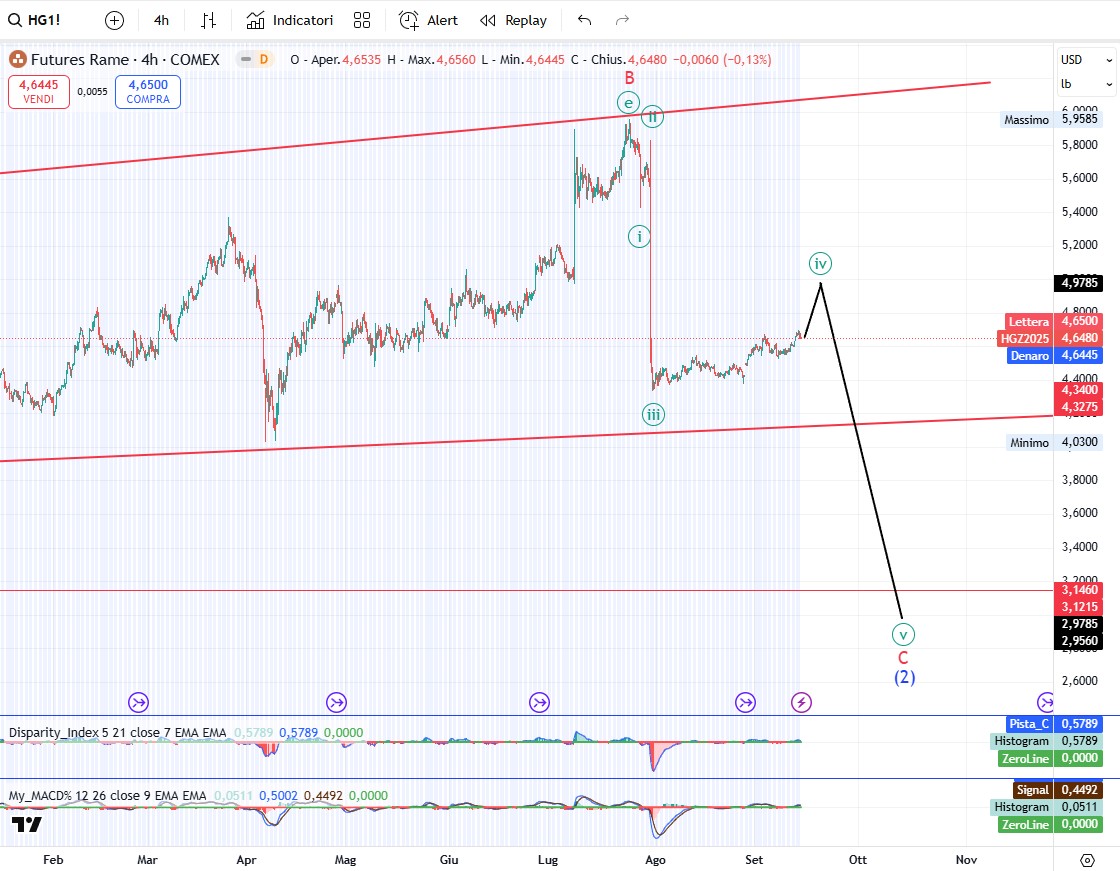Click the Denaro 4,6445 bid label
This screenshot has height=871, width=1120.
coord(1055,355)
